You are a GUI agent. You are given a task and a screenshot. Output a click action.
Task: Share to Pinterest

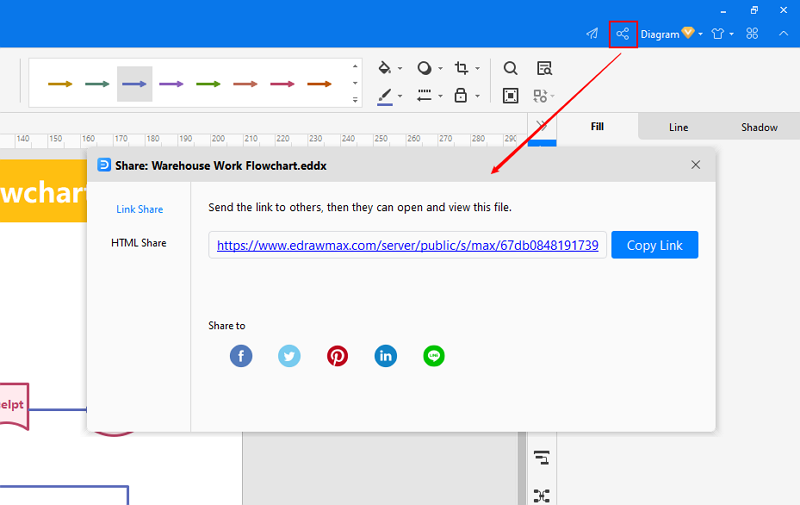337,356
